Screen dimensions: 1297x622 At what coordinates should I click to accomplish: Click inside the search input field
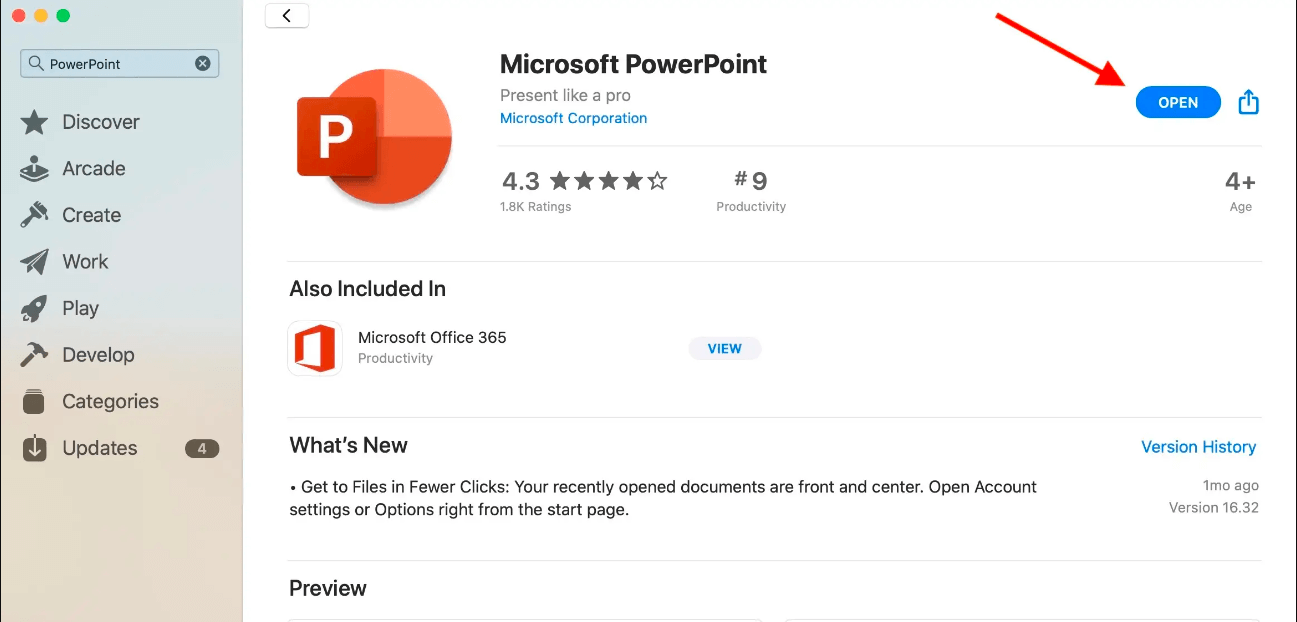point(120,63)
